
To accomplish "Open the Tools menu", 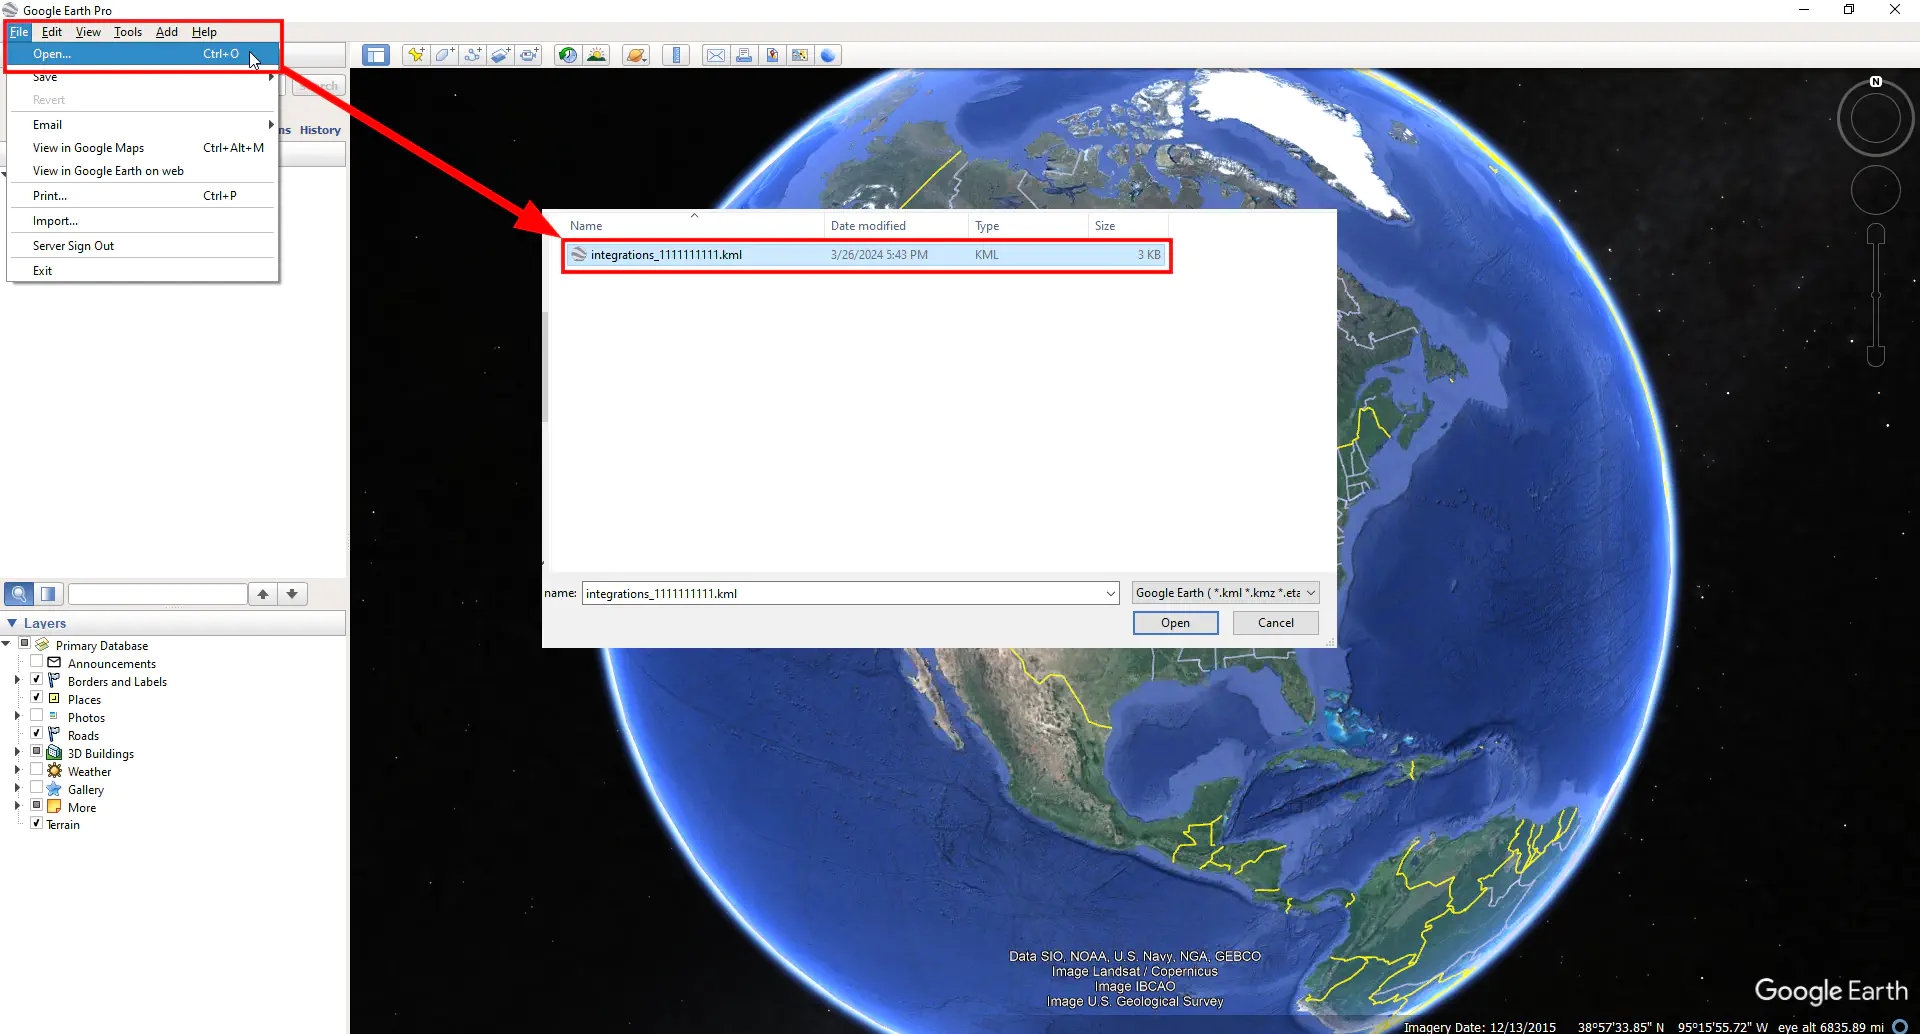I will pos(128,32).
